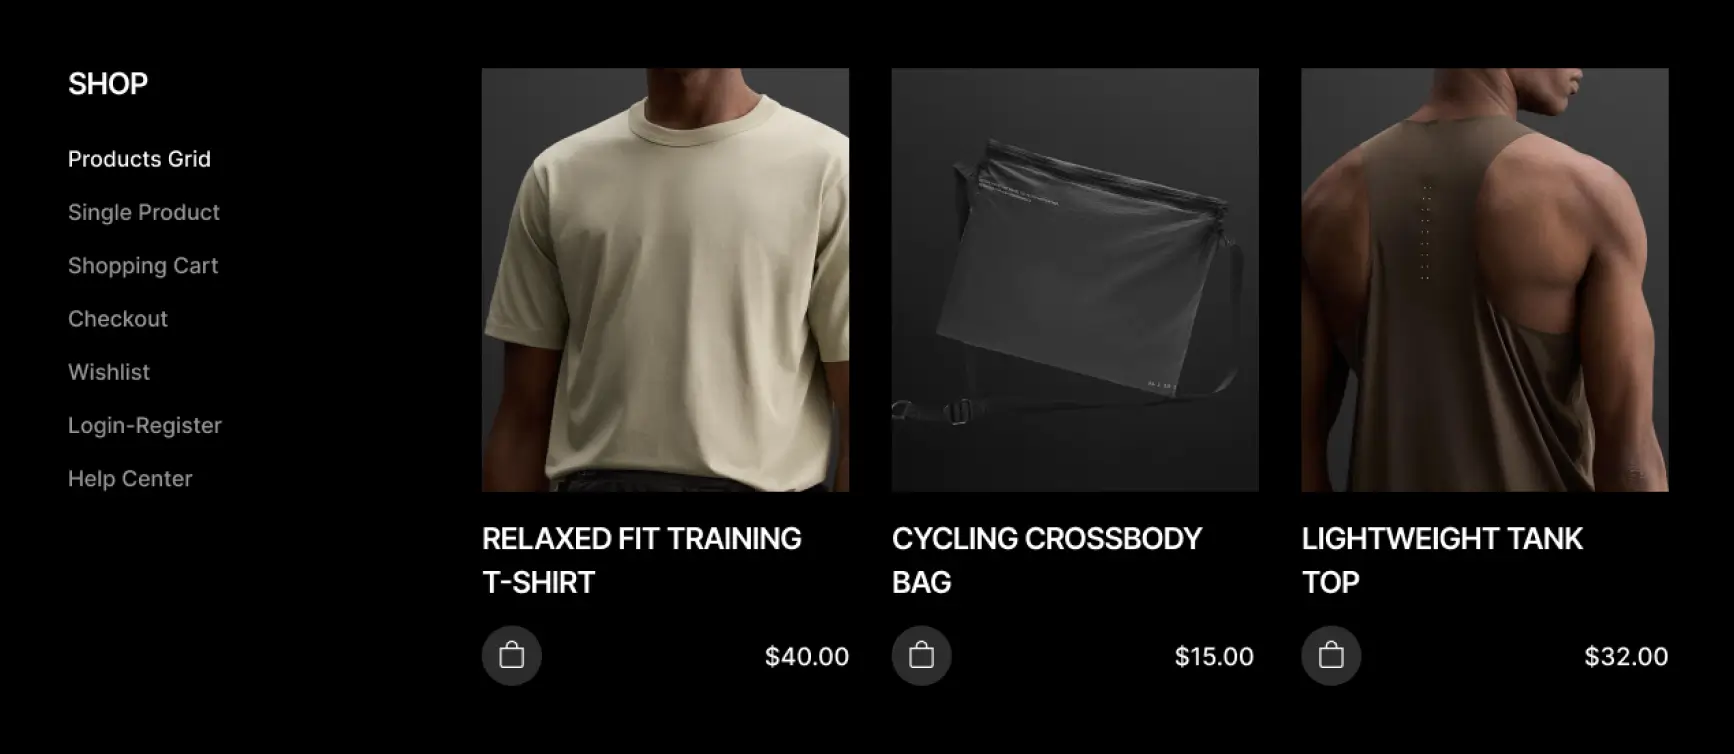Add Lightweight Tank Top to cart
Screen dimensions: 1734x754
tap(1331, 656)
